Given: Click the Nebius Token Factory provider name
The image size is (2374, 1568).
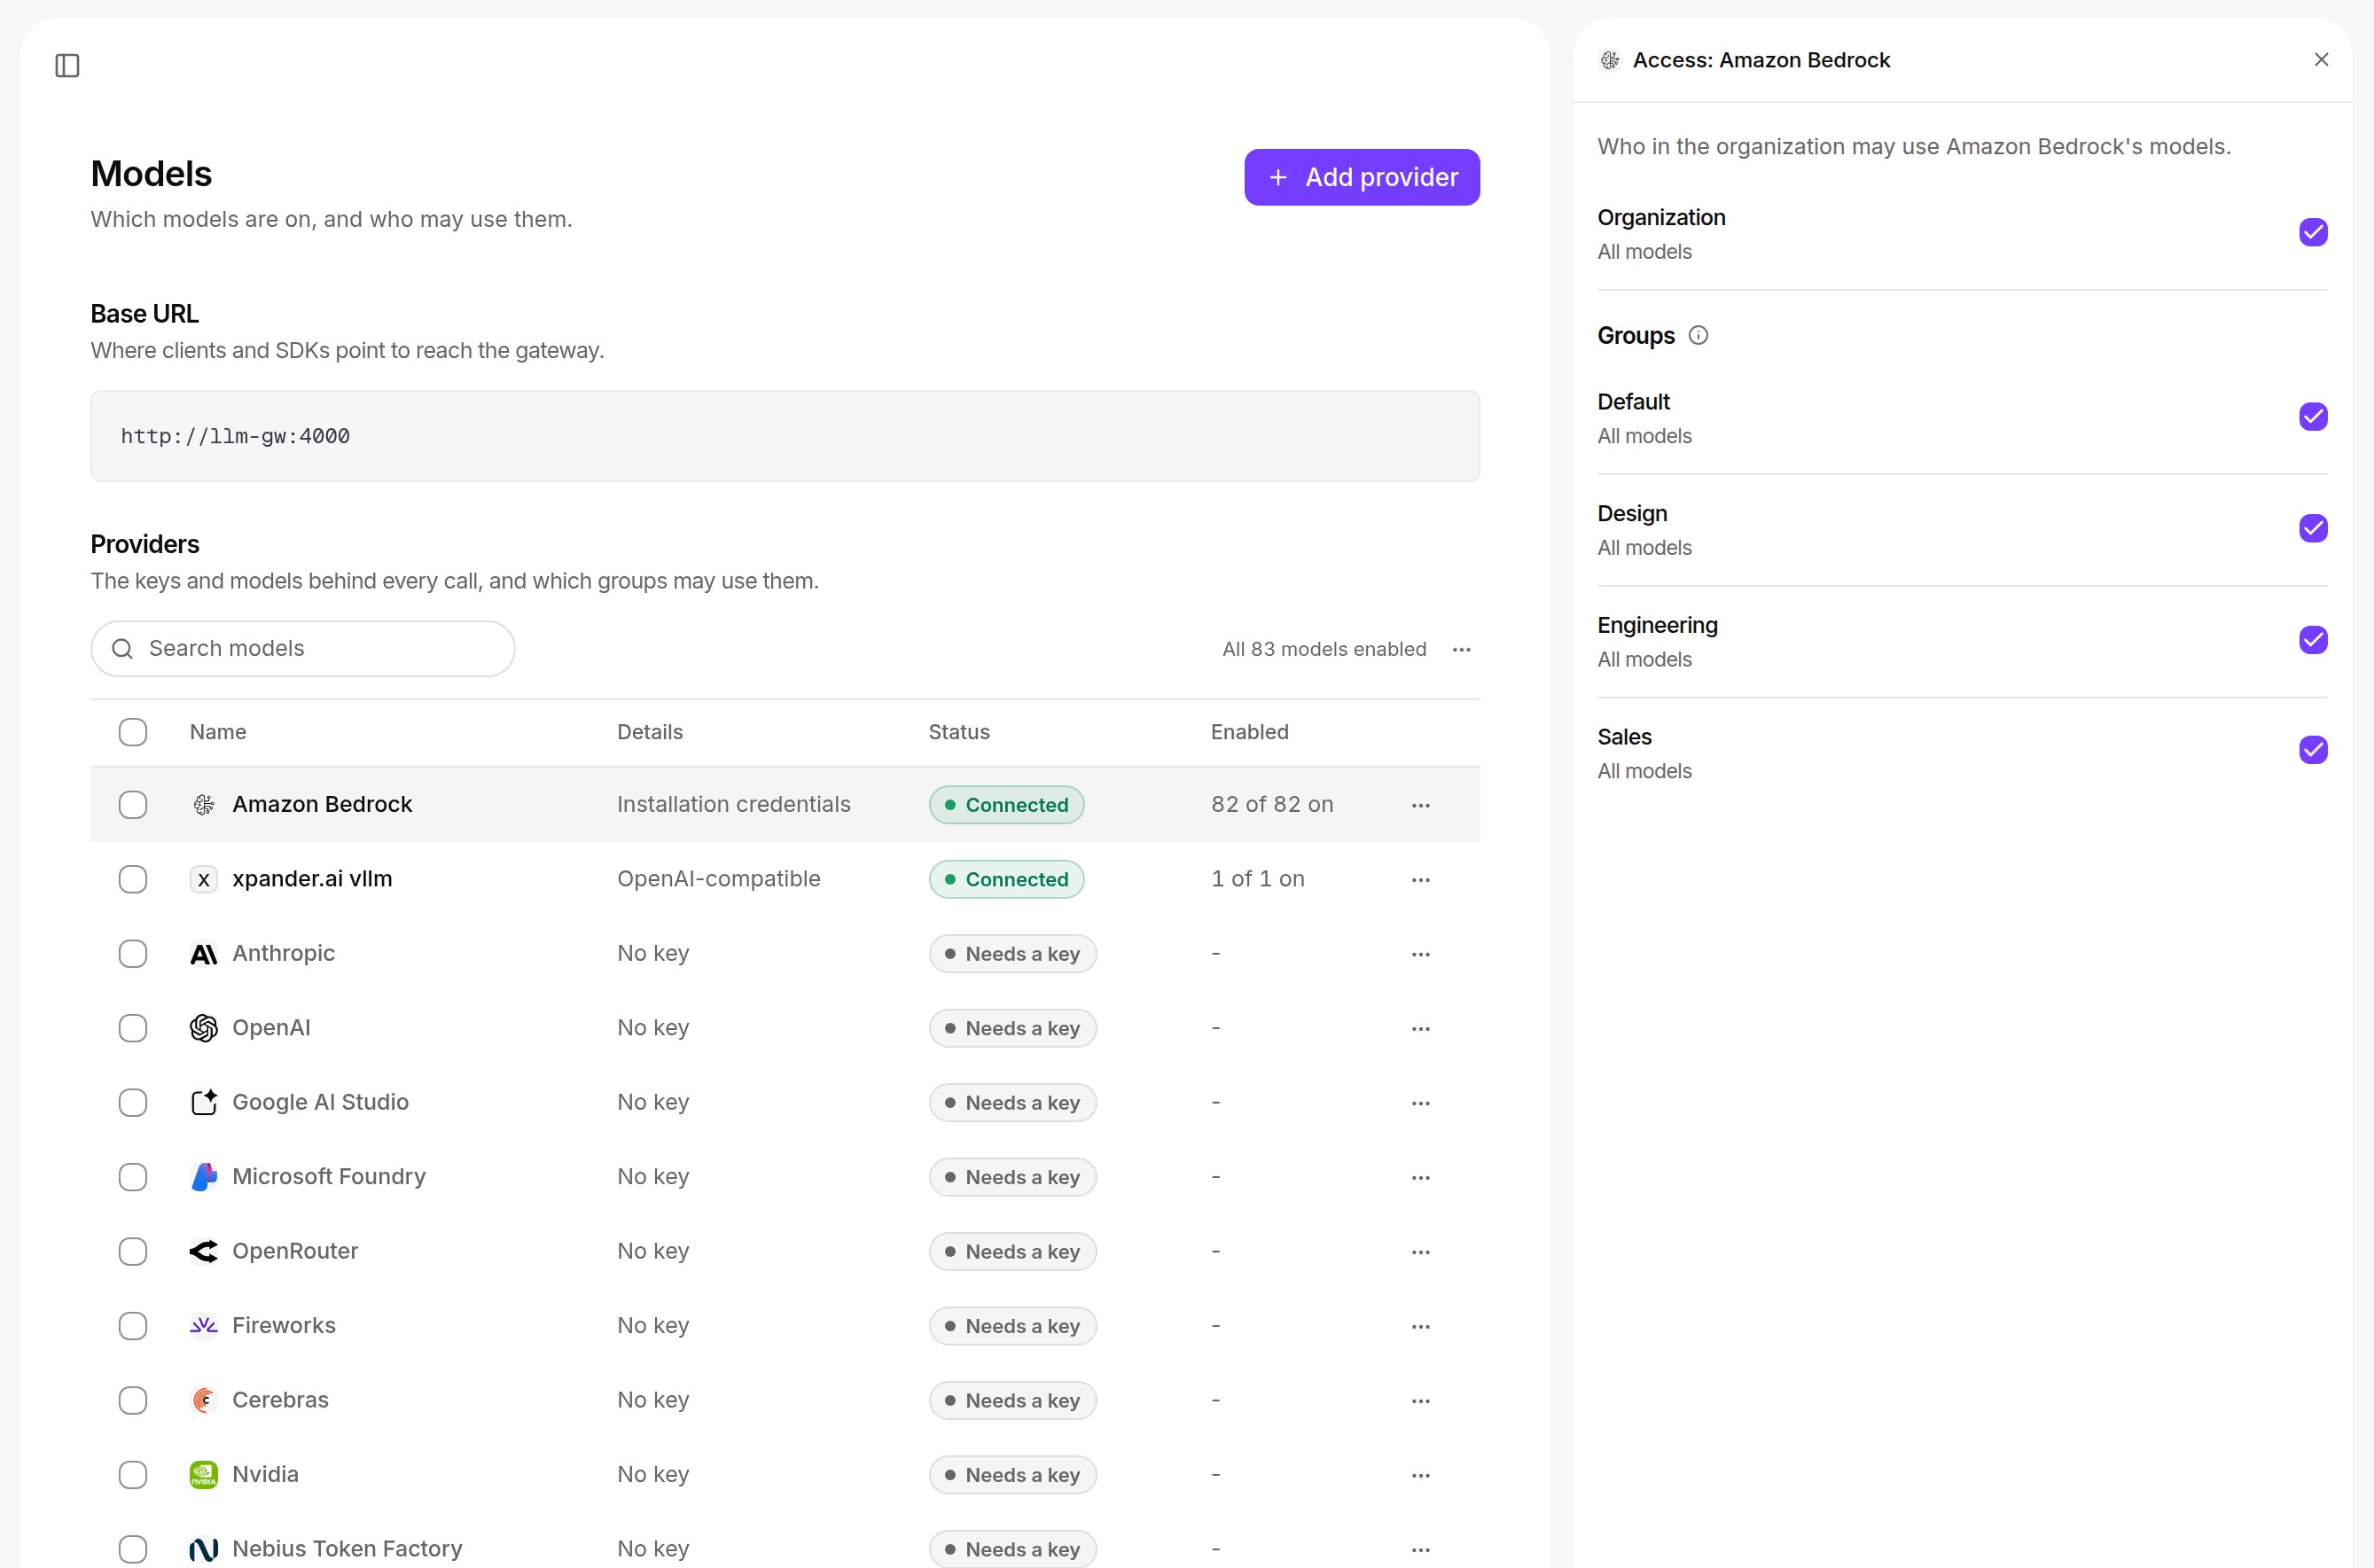Looking at the screenshot, I should pos(347,1549).
